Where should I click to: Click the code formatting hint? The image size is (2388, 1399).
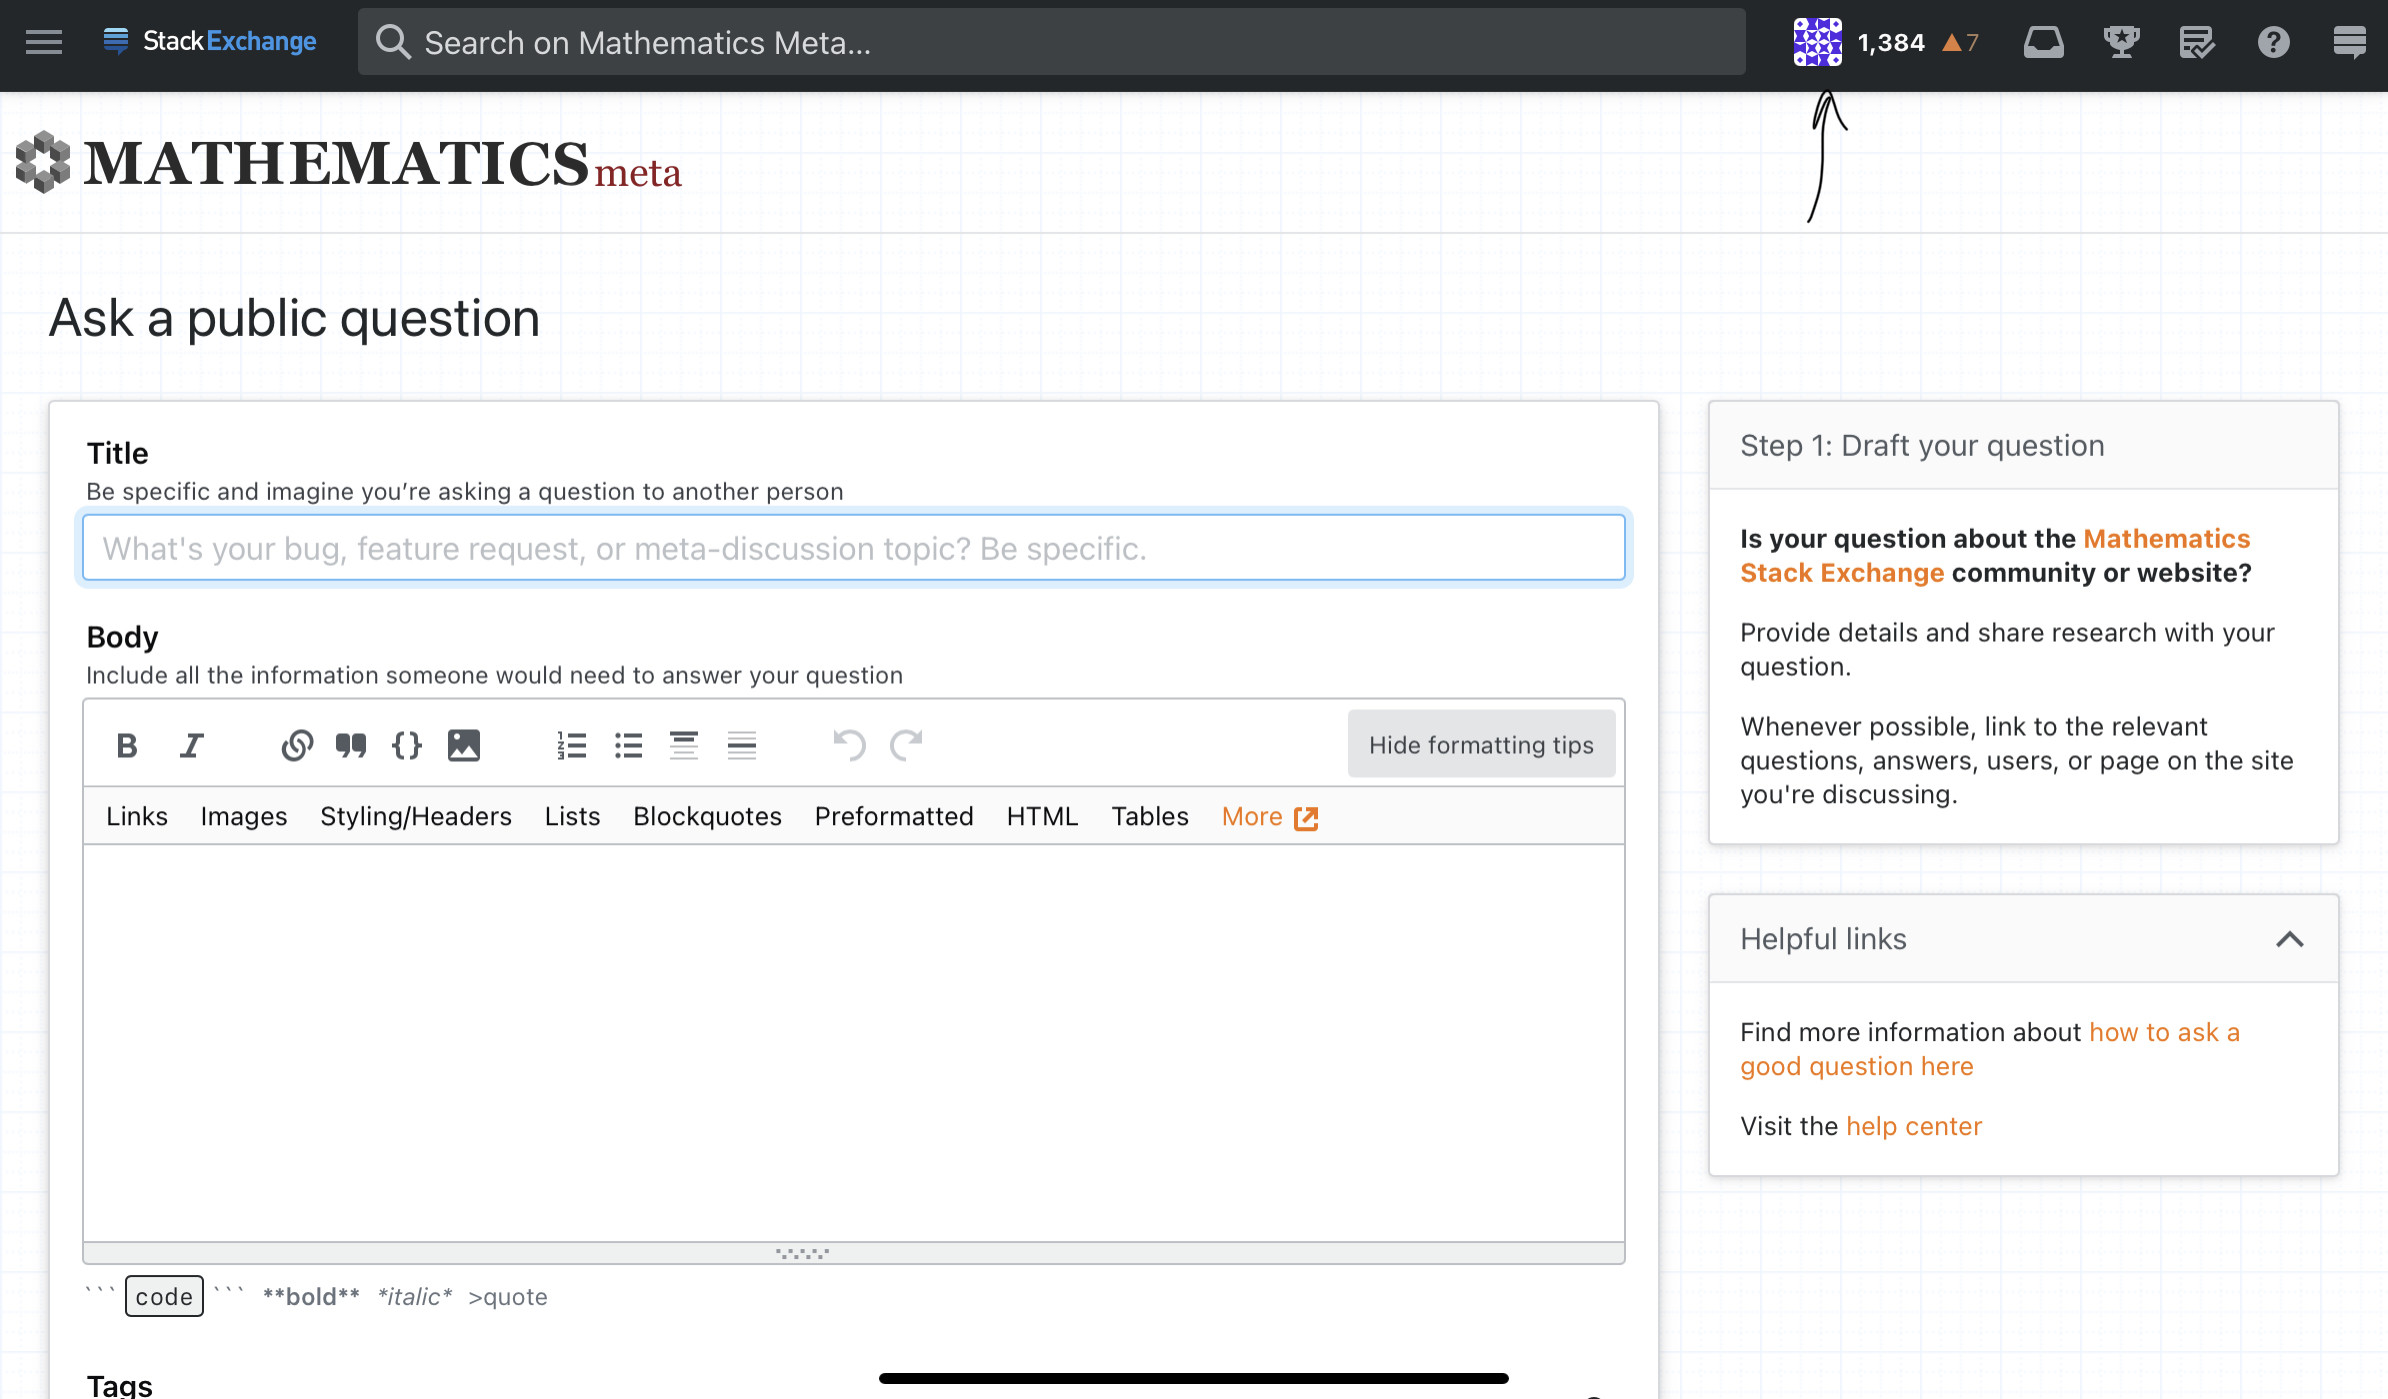pos(164,1296)
